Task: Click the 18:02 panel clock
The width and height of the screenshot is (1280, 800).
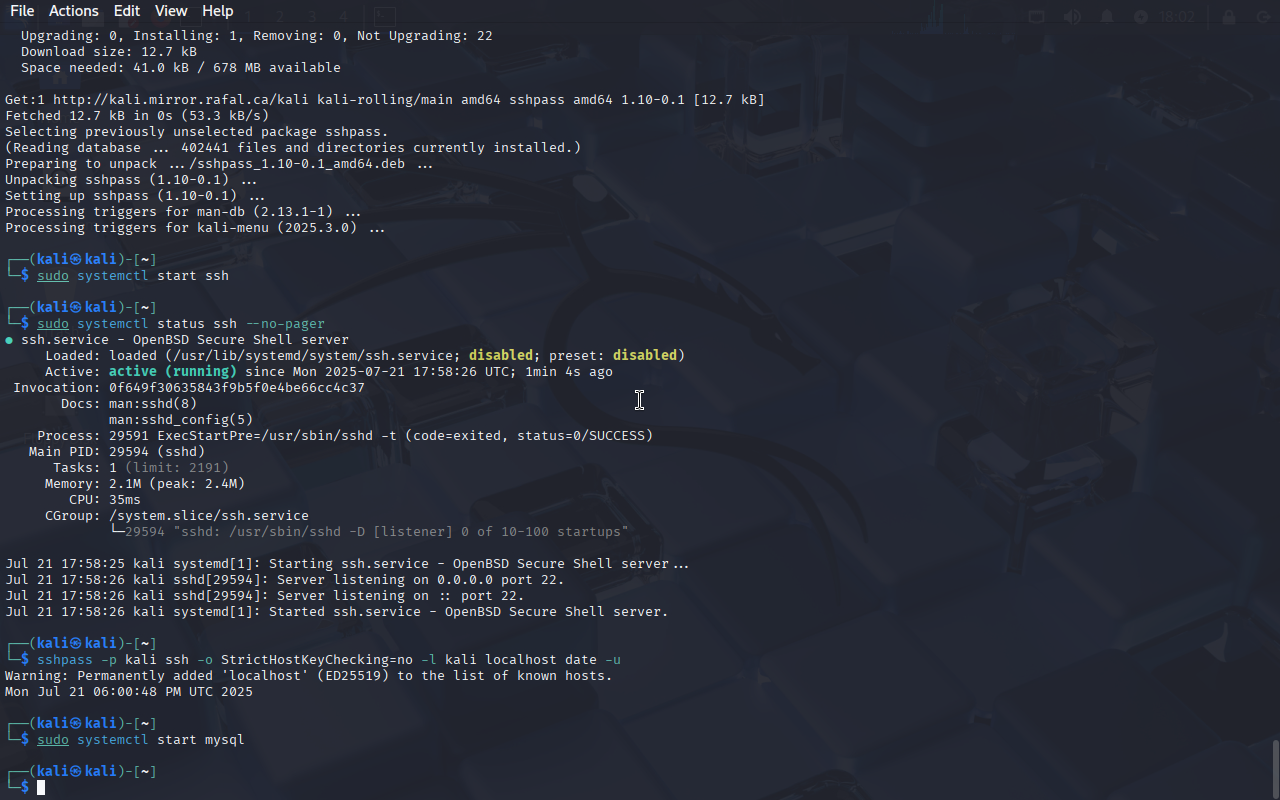Action: 1178,17
